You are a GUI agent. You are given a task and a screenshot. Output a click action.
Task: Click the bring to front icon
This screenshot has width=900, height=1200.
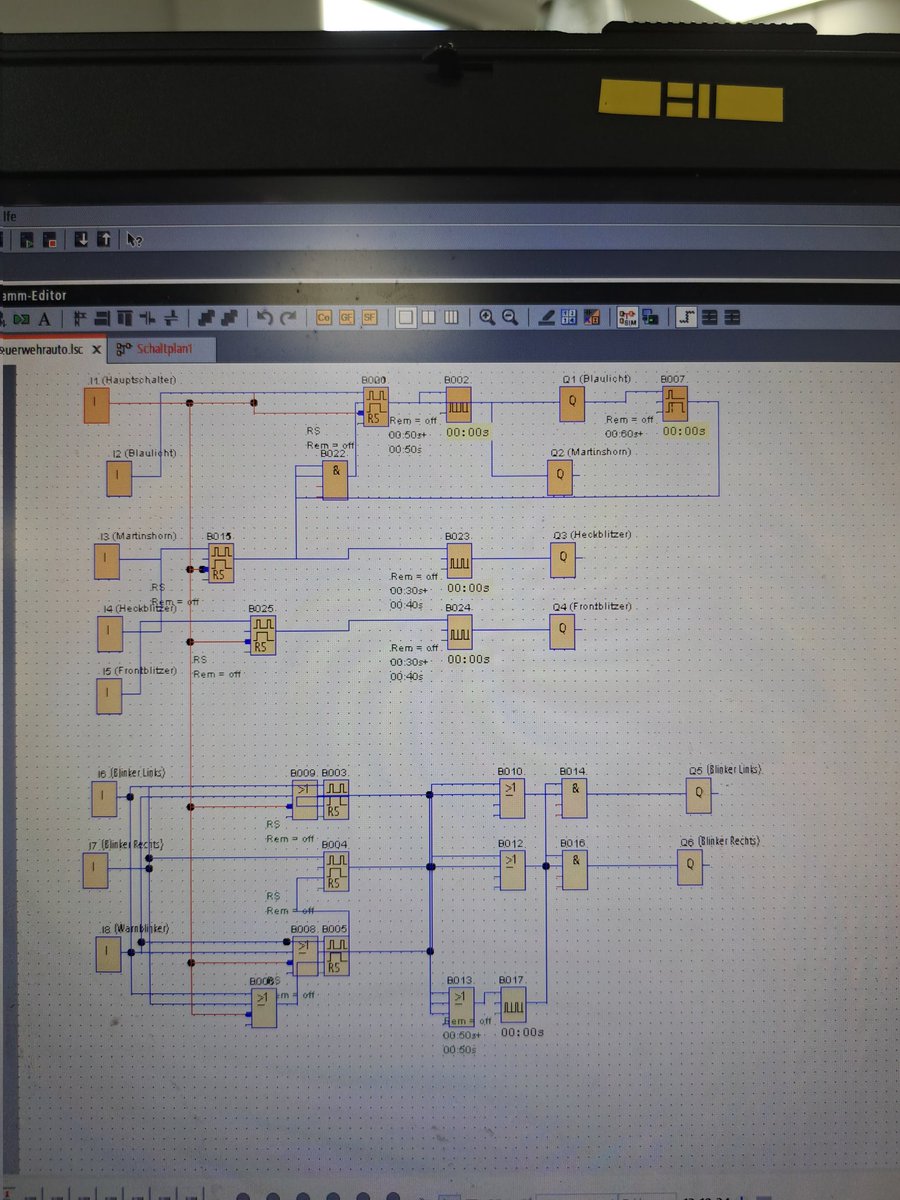[x=206, y=318]
